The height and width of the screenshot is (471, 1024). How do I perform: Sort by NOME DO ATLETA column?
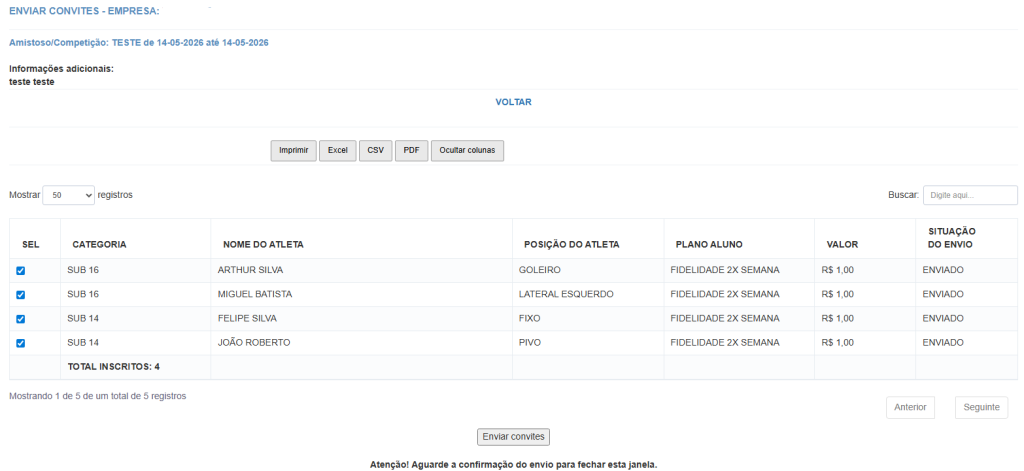263,244
